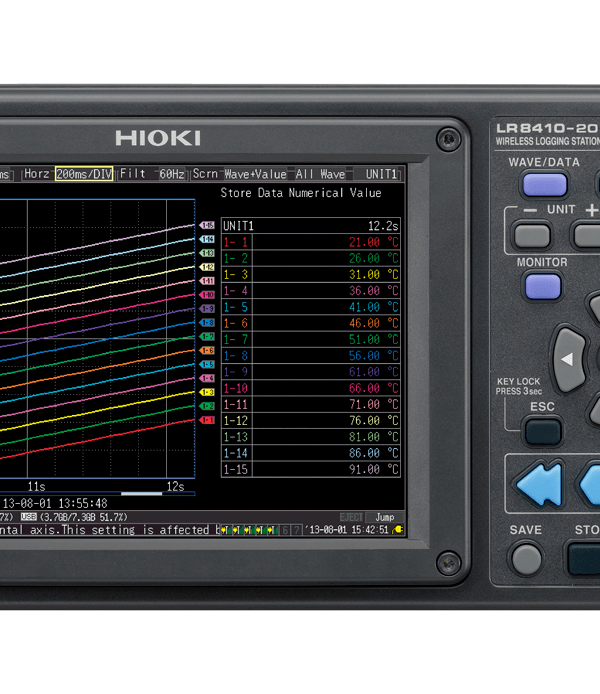Click the EJECT label on screen

[351, 517]
